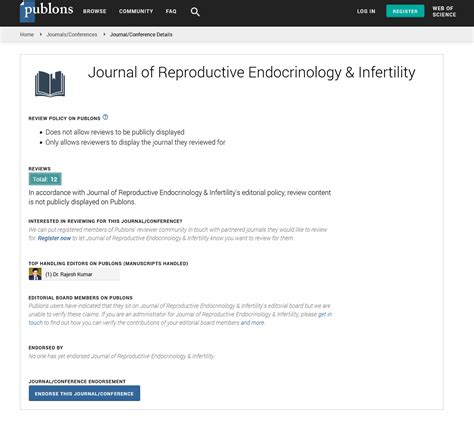Click the Review Policy on Publons heading
Screen dimensions: 474x431
[x=64, y=118]
